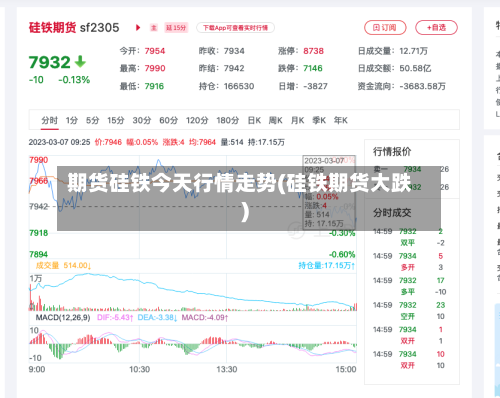
Task: Click the volume bar chart area
Action: 193,292
